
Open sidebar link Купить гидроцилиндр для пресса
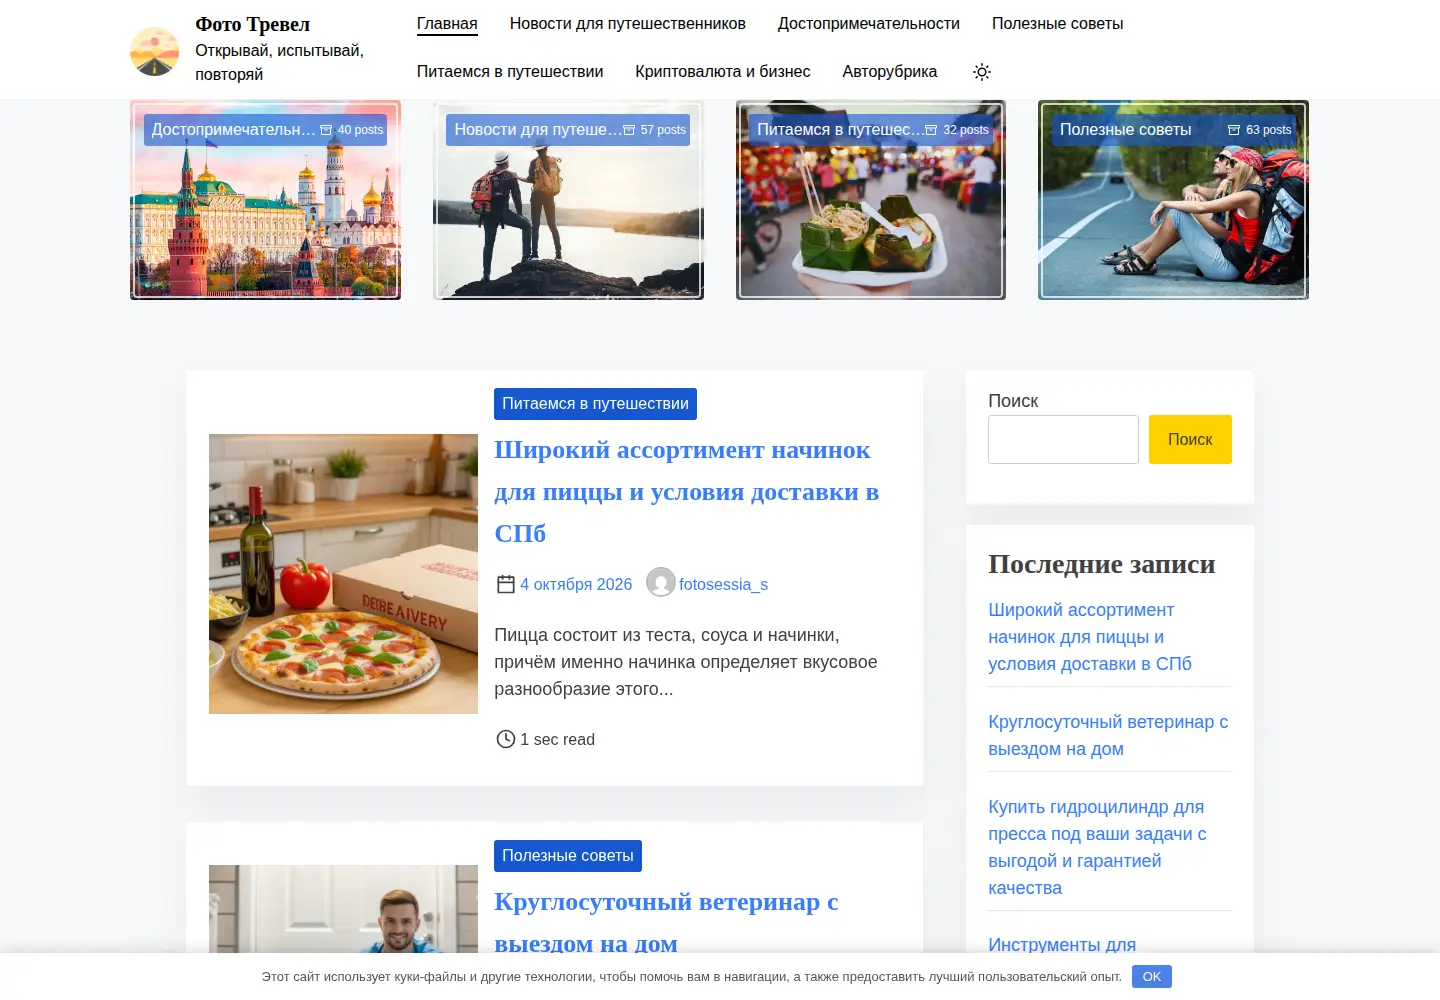point(1097,847)
